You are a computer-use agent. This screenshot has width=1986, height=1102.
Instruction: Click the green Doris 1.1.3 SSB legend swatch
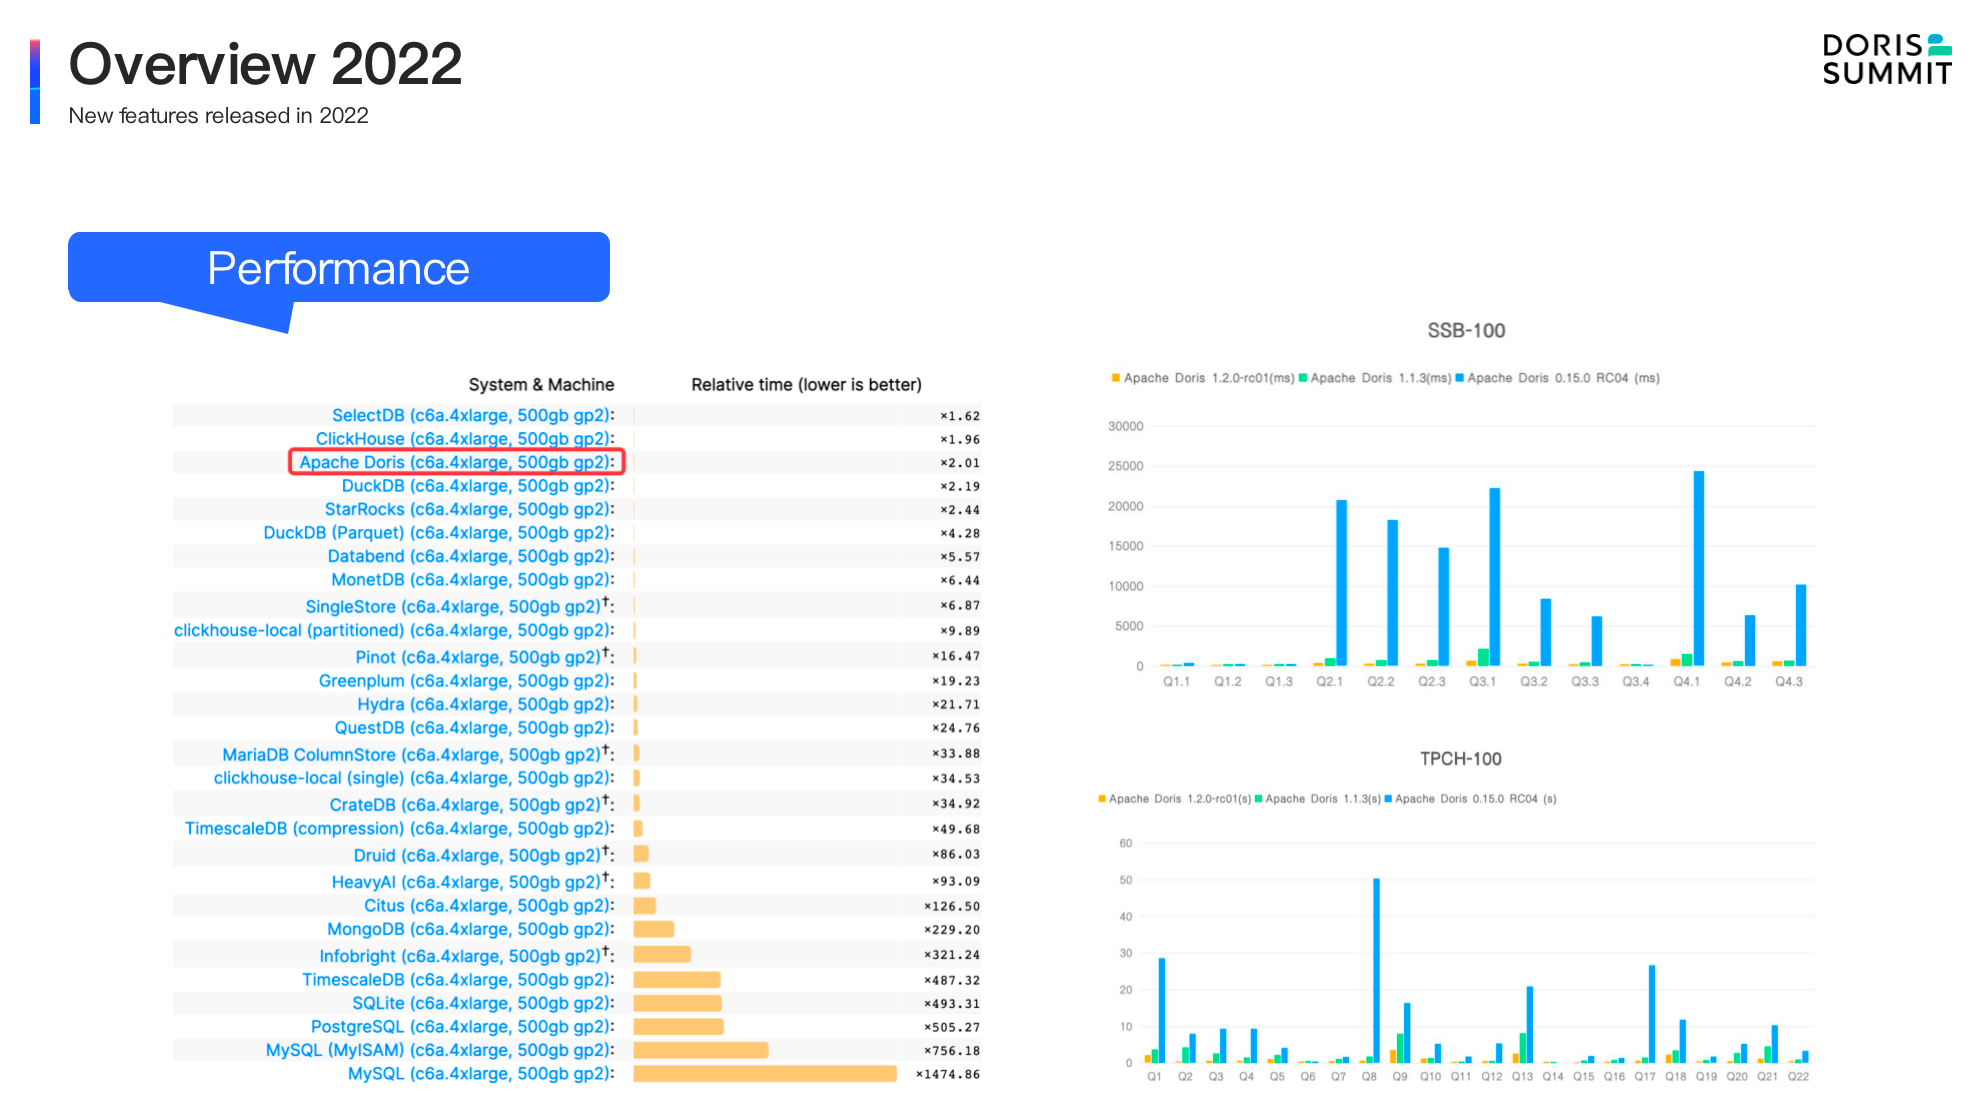click(x=1303, y=378)
